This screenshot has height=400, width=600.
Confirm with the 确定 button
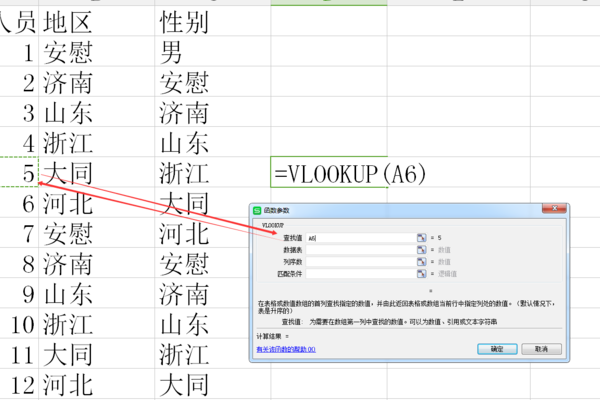[497, 349]
